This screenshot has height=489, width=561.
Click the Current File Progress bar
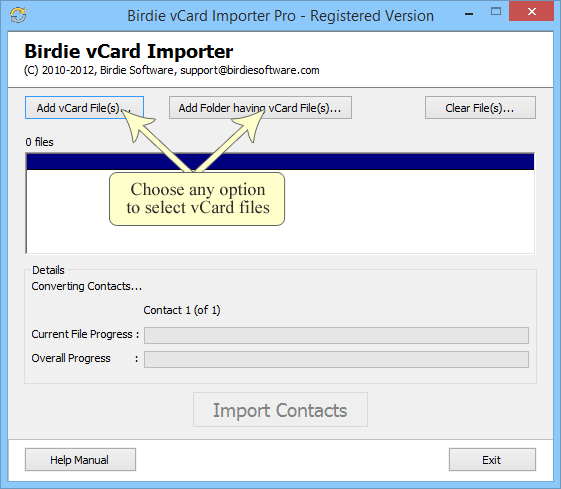336,335
